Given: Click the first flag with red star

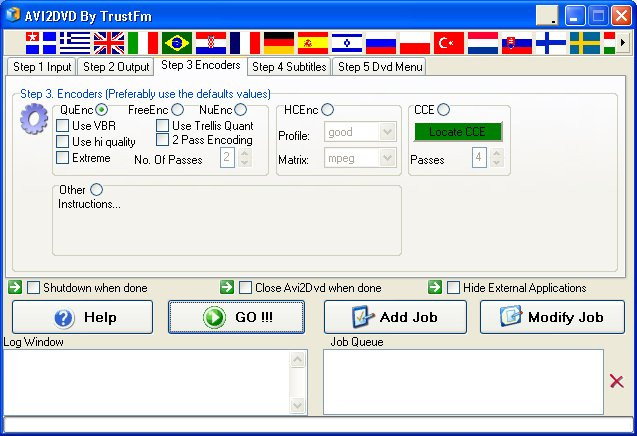Looking at the screenshot, I should click(41, 43).
